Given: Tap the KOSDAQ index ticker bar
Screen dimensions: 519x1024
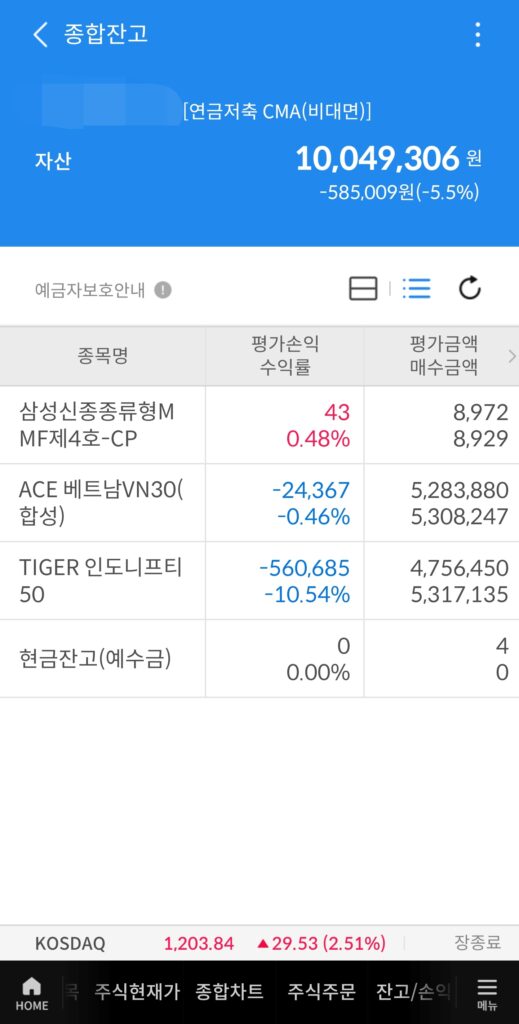Looking at the screenshot, I should coord(259,943).
